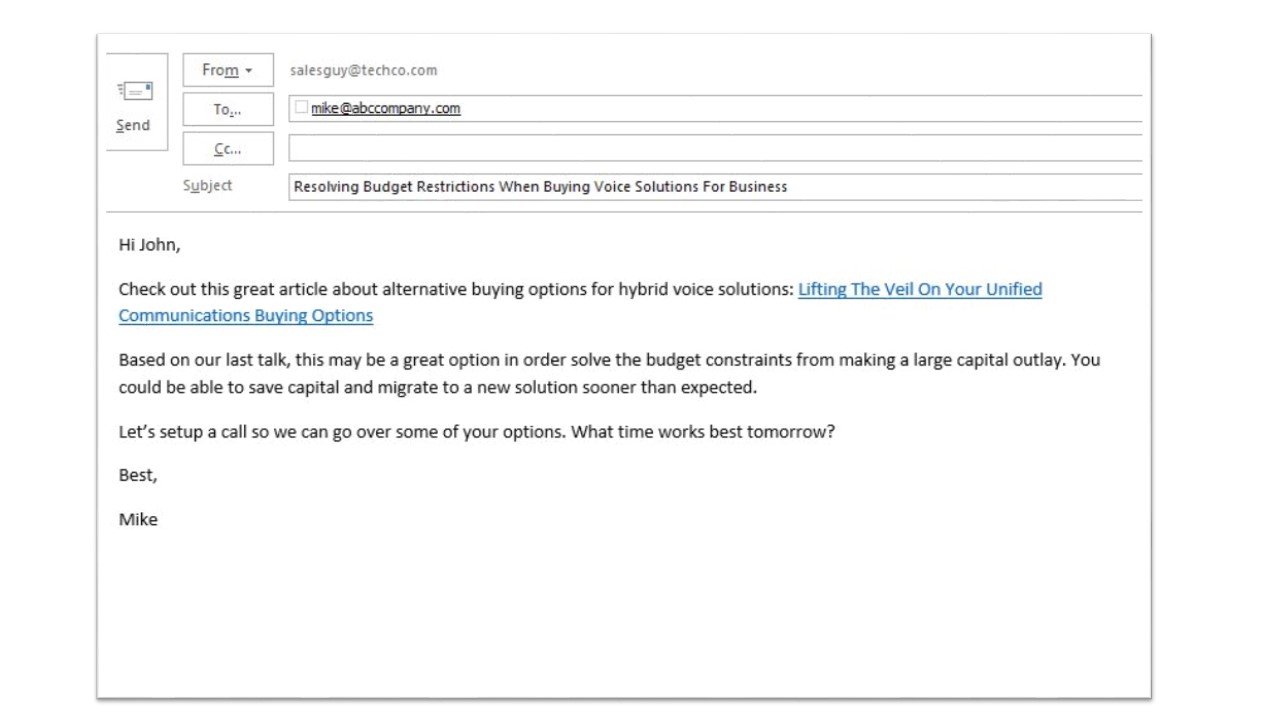1280x720 pixels.
Task: Click the 'Based on our last talk' paragraph
Action: [609, 373]
